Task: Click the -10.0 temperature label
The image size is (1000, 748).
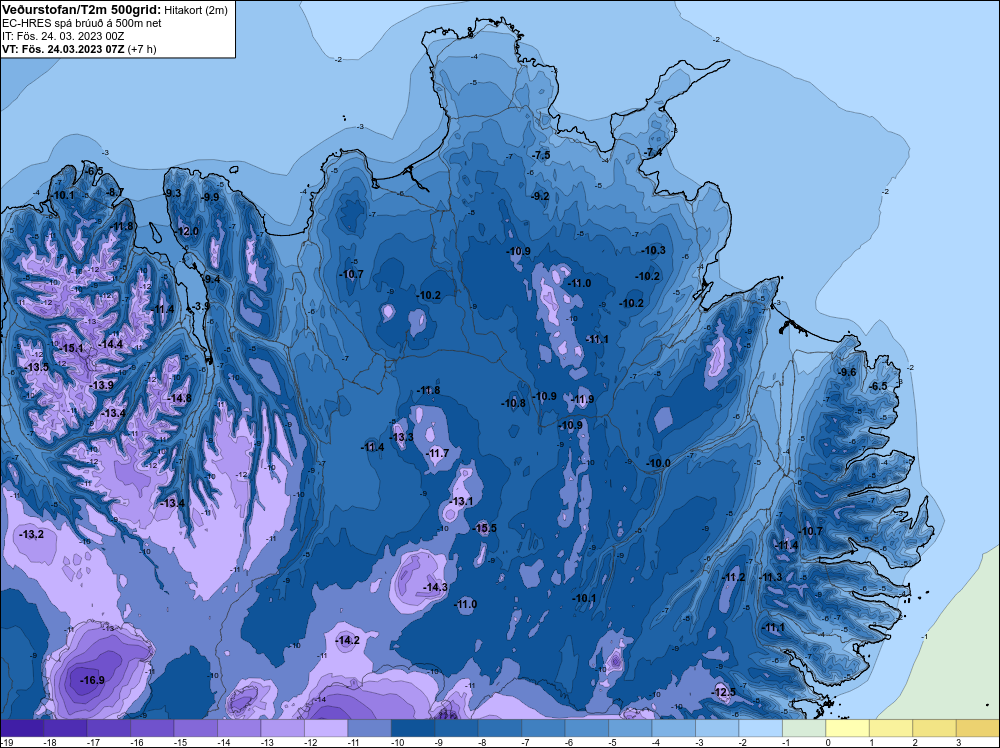Action: tap(658, 463)
